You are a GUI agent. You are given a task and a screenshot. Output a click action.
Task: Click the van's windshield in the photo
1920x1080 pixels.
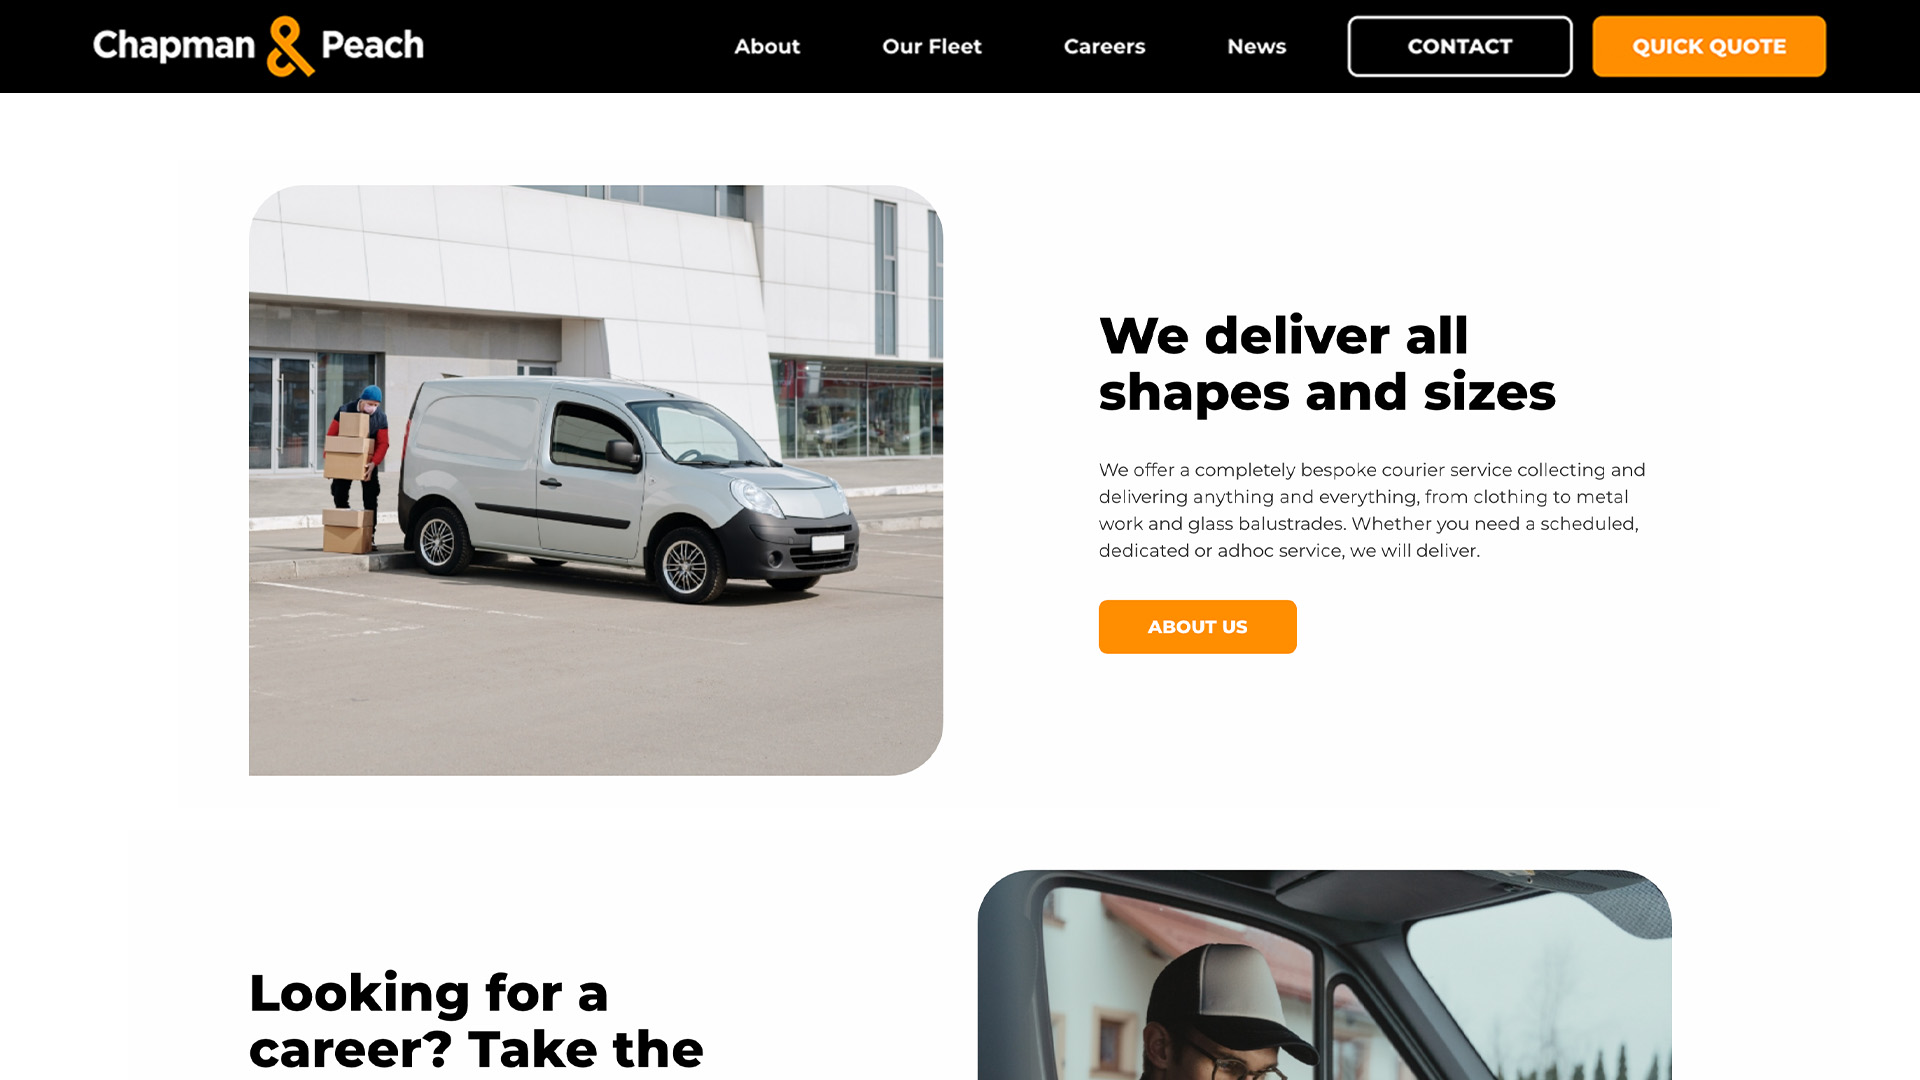700,433
